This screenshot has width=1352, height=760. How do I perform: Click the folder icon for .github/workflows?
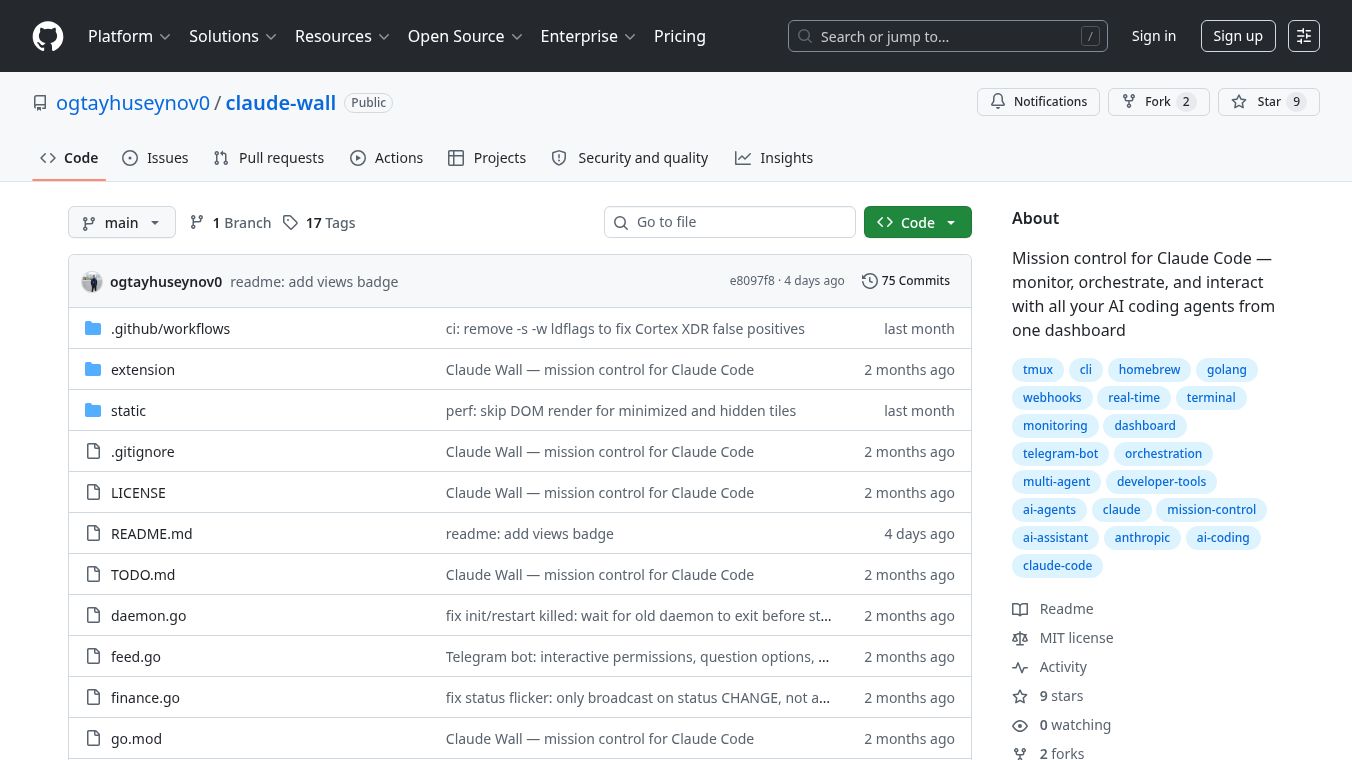[x=93, y=328]
